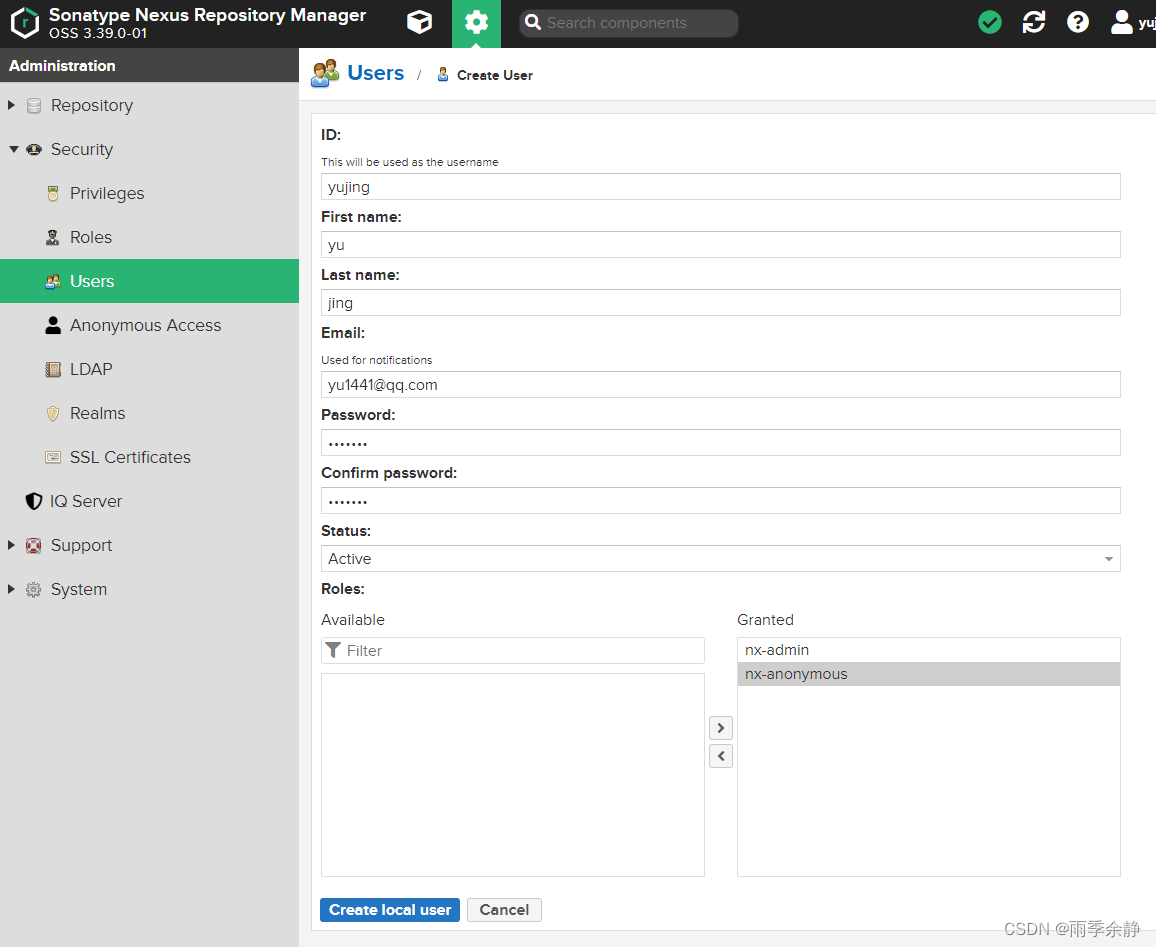Click the refresh icon in header

(x=1034, y=23)
